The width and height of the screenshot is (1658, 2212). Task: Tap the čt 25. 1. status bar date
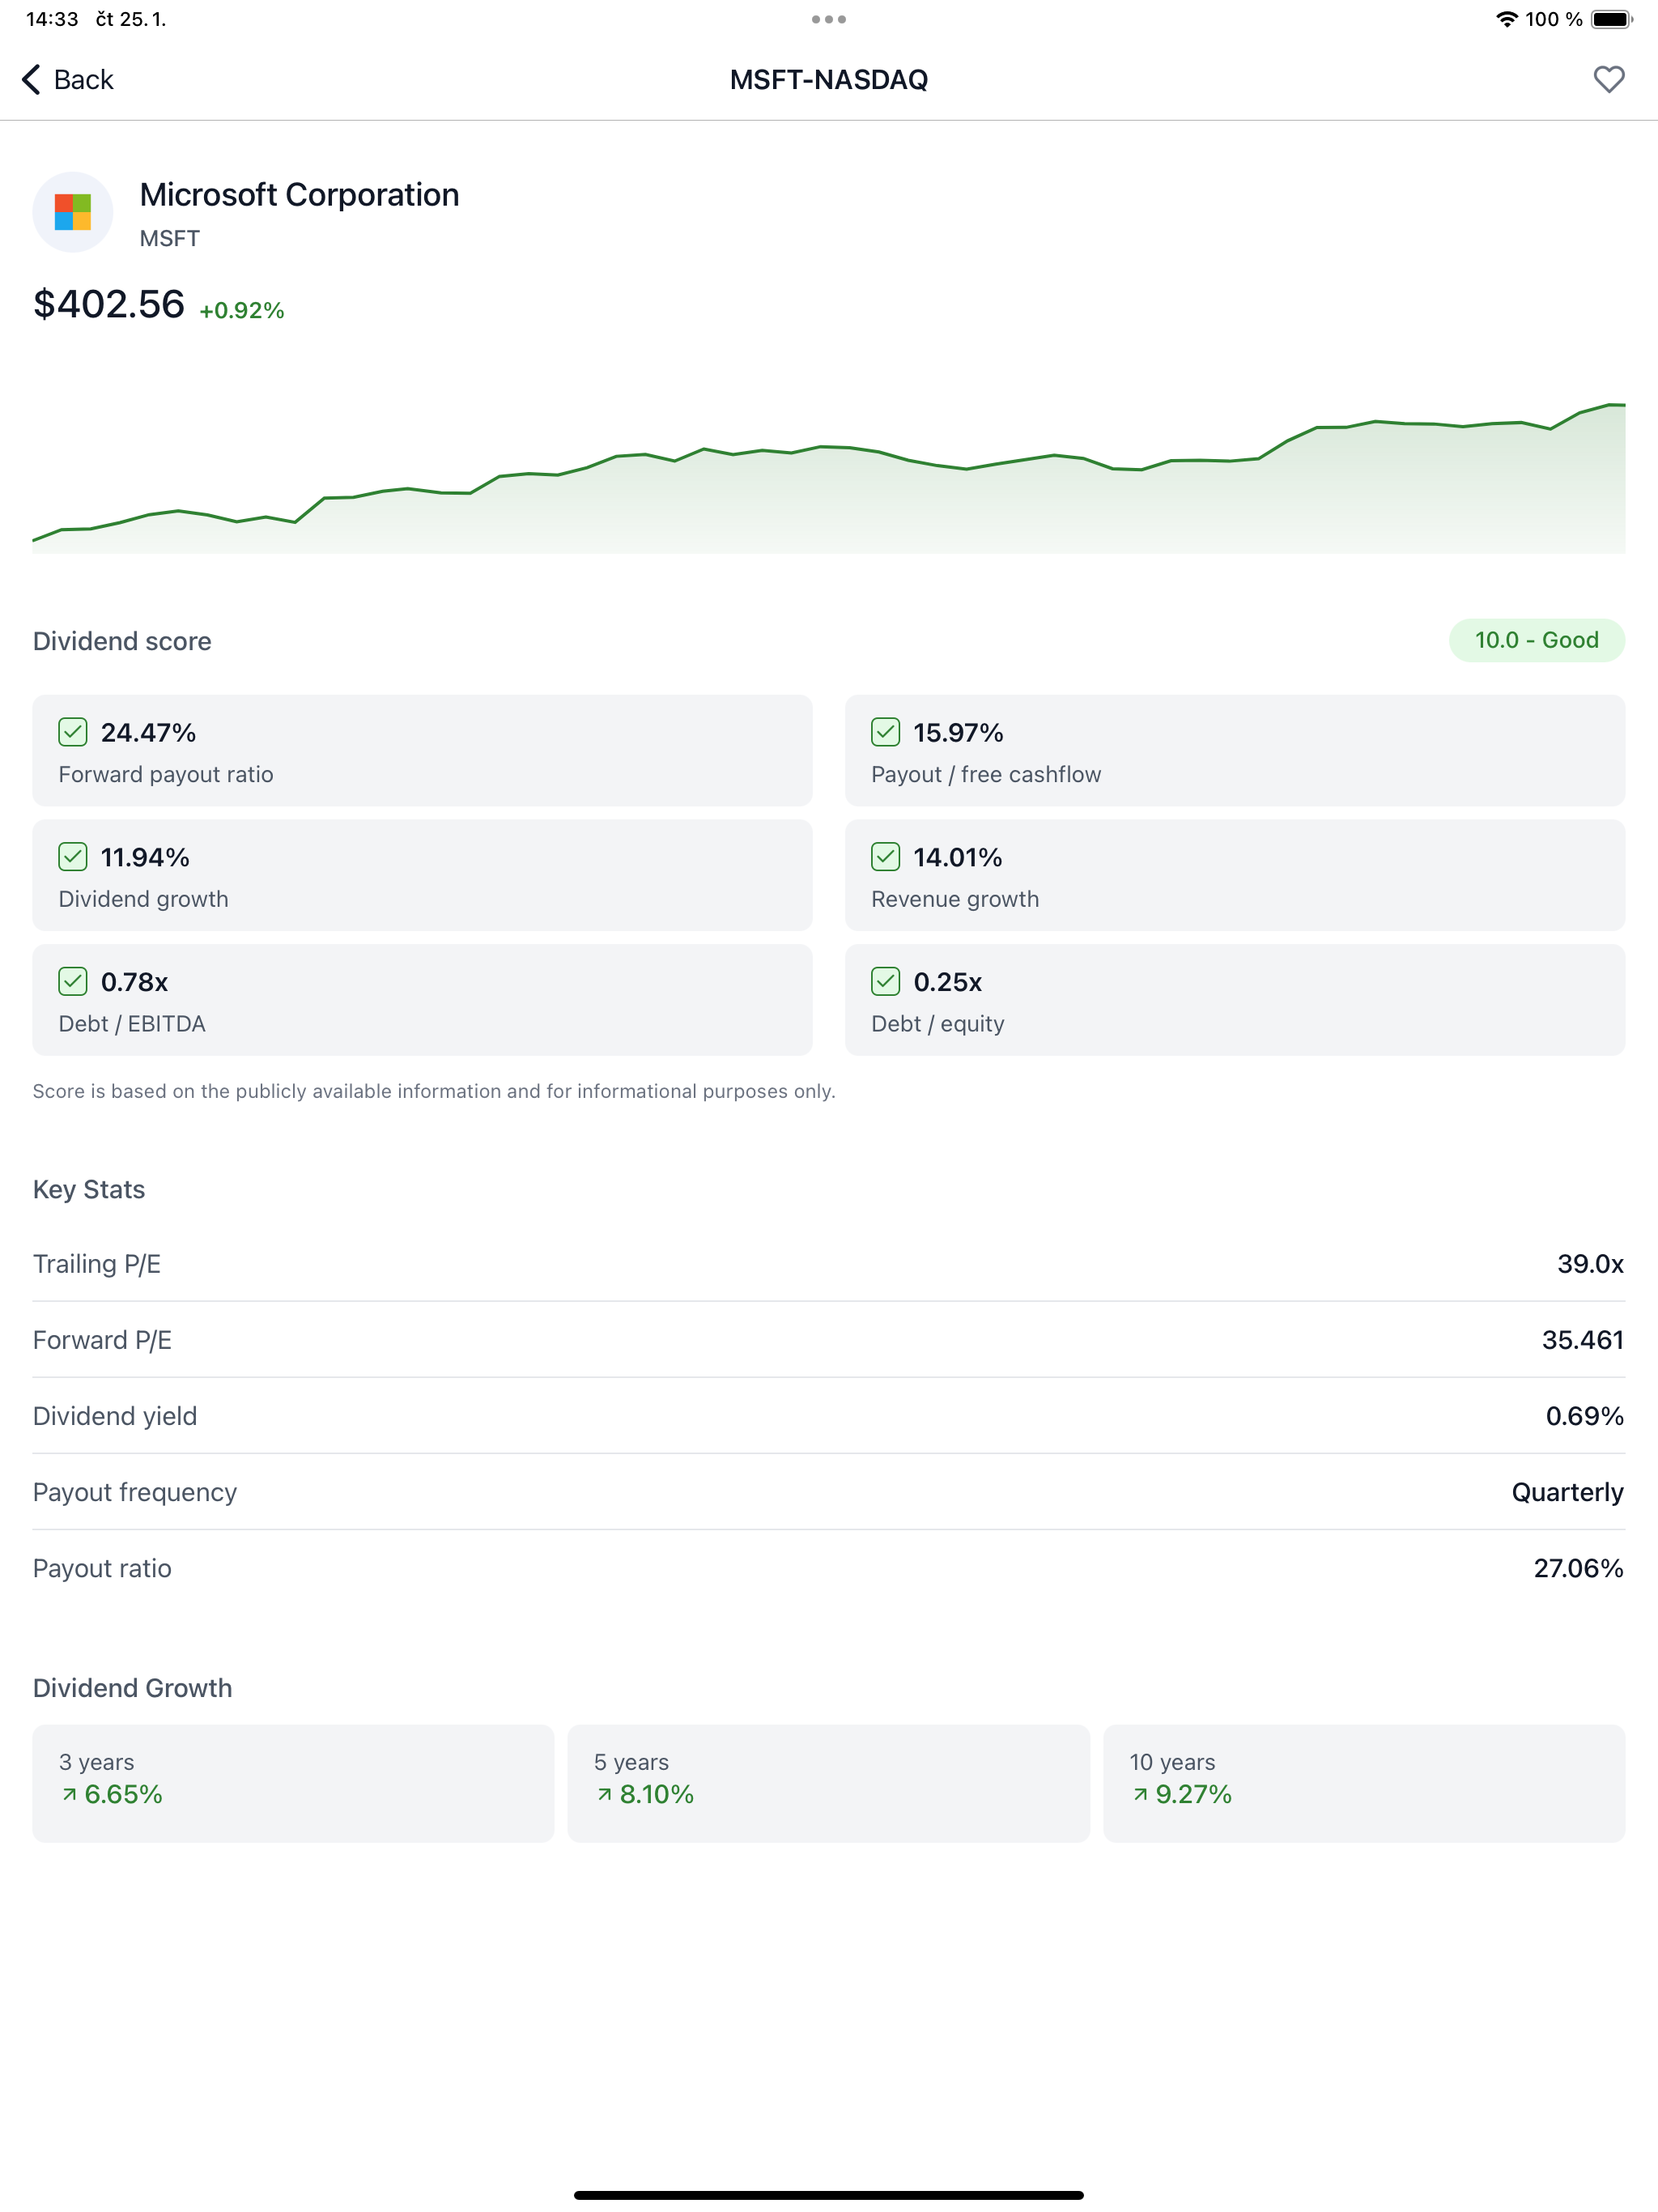click(130, 19)
